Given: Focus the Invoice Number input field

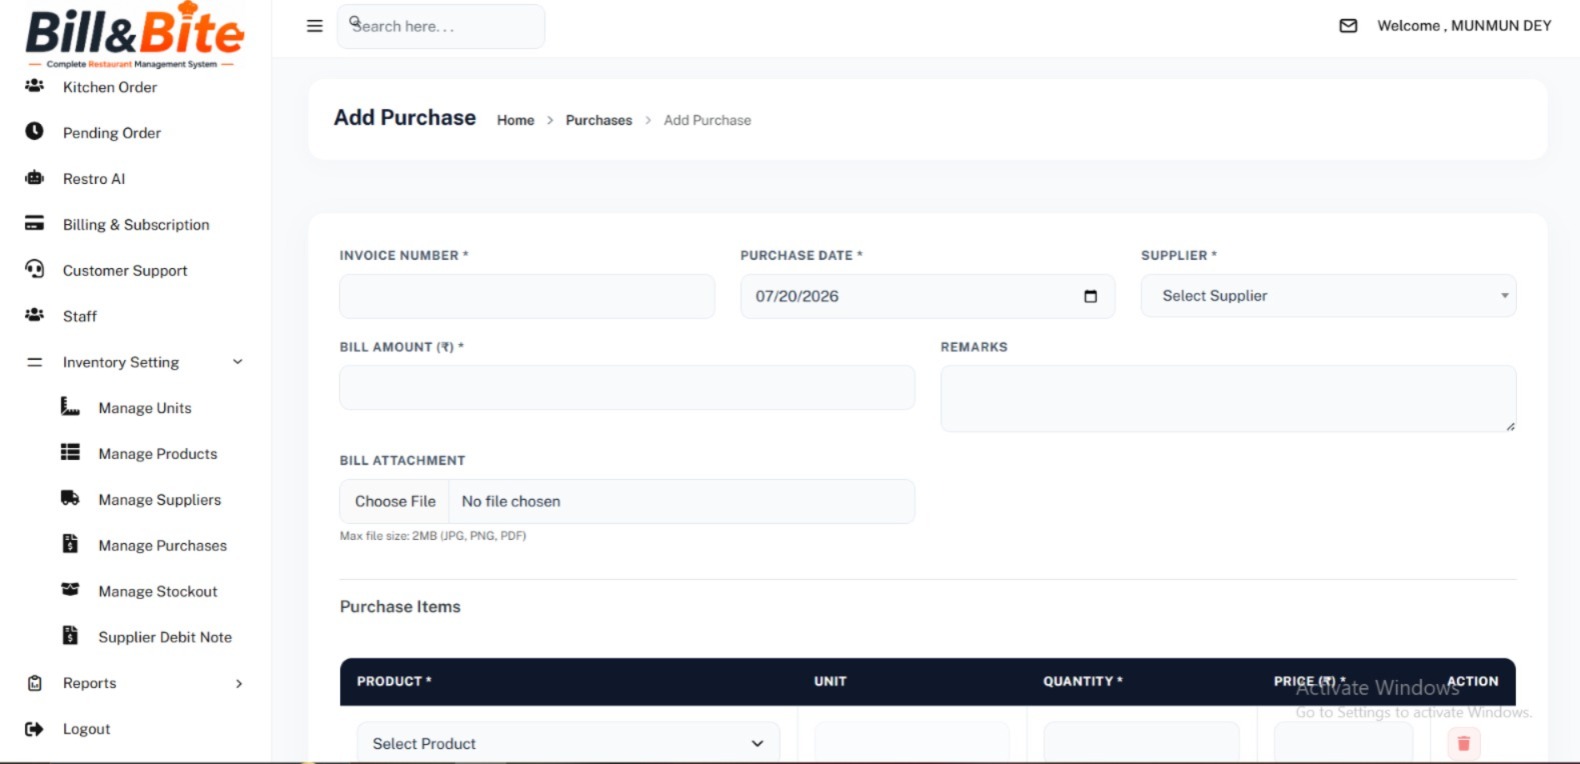Looking at the screenshot, I should tap(527, 296).
